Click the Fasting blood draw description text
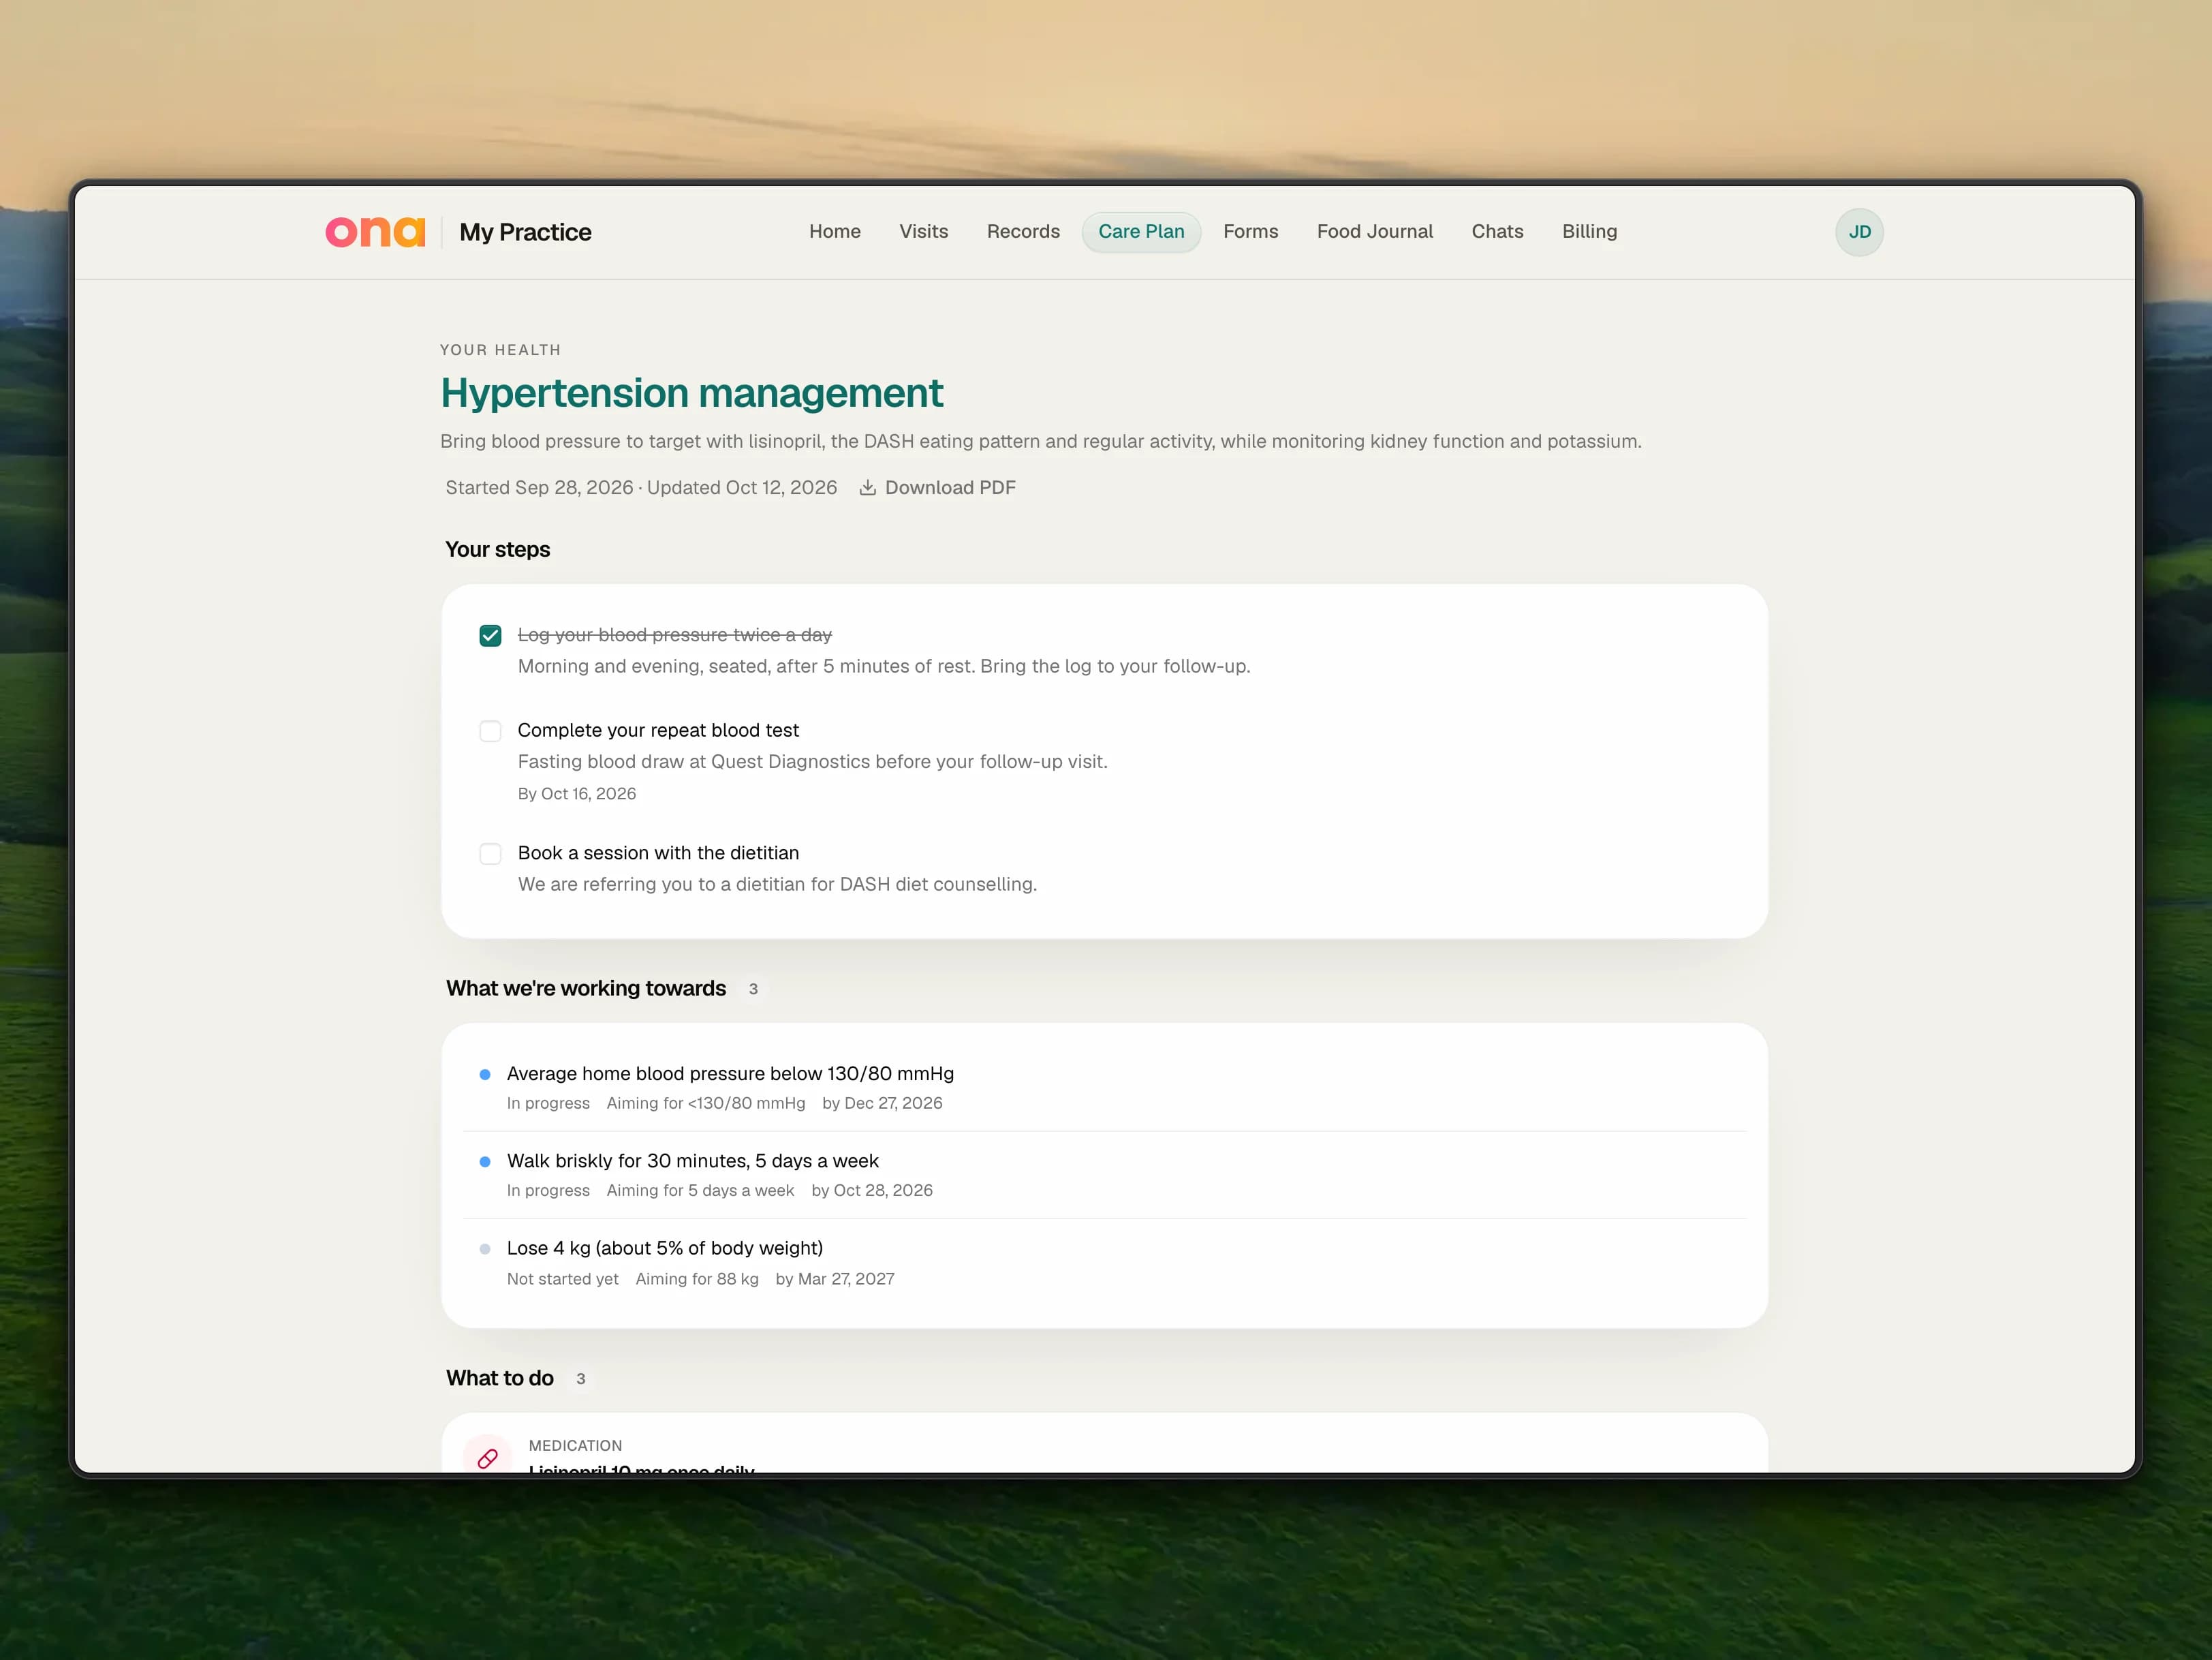Viewport: 2212px width, 1660px height. pyautogui.click(x=812, y=762)
